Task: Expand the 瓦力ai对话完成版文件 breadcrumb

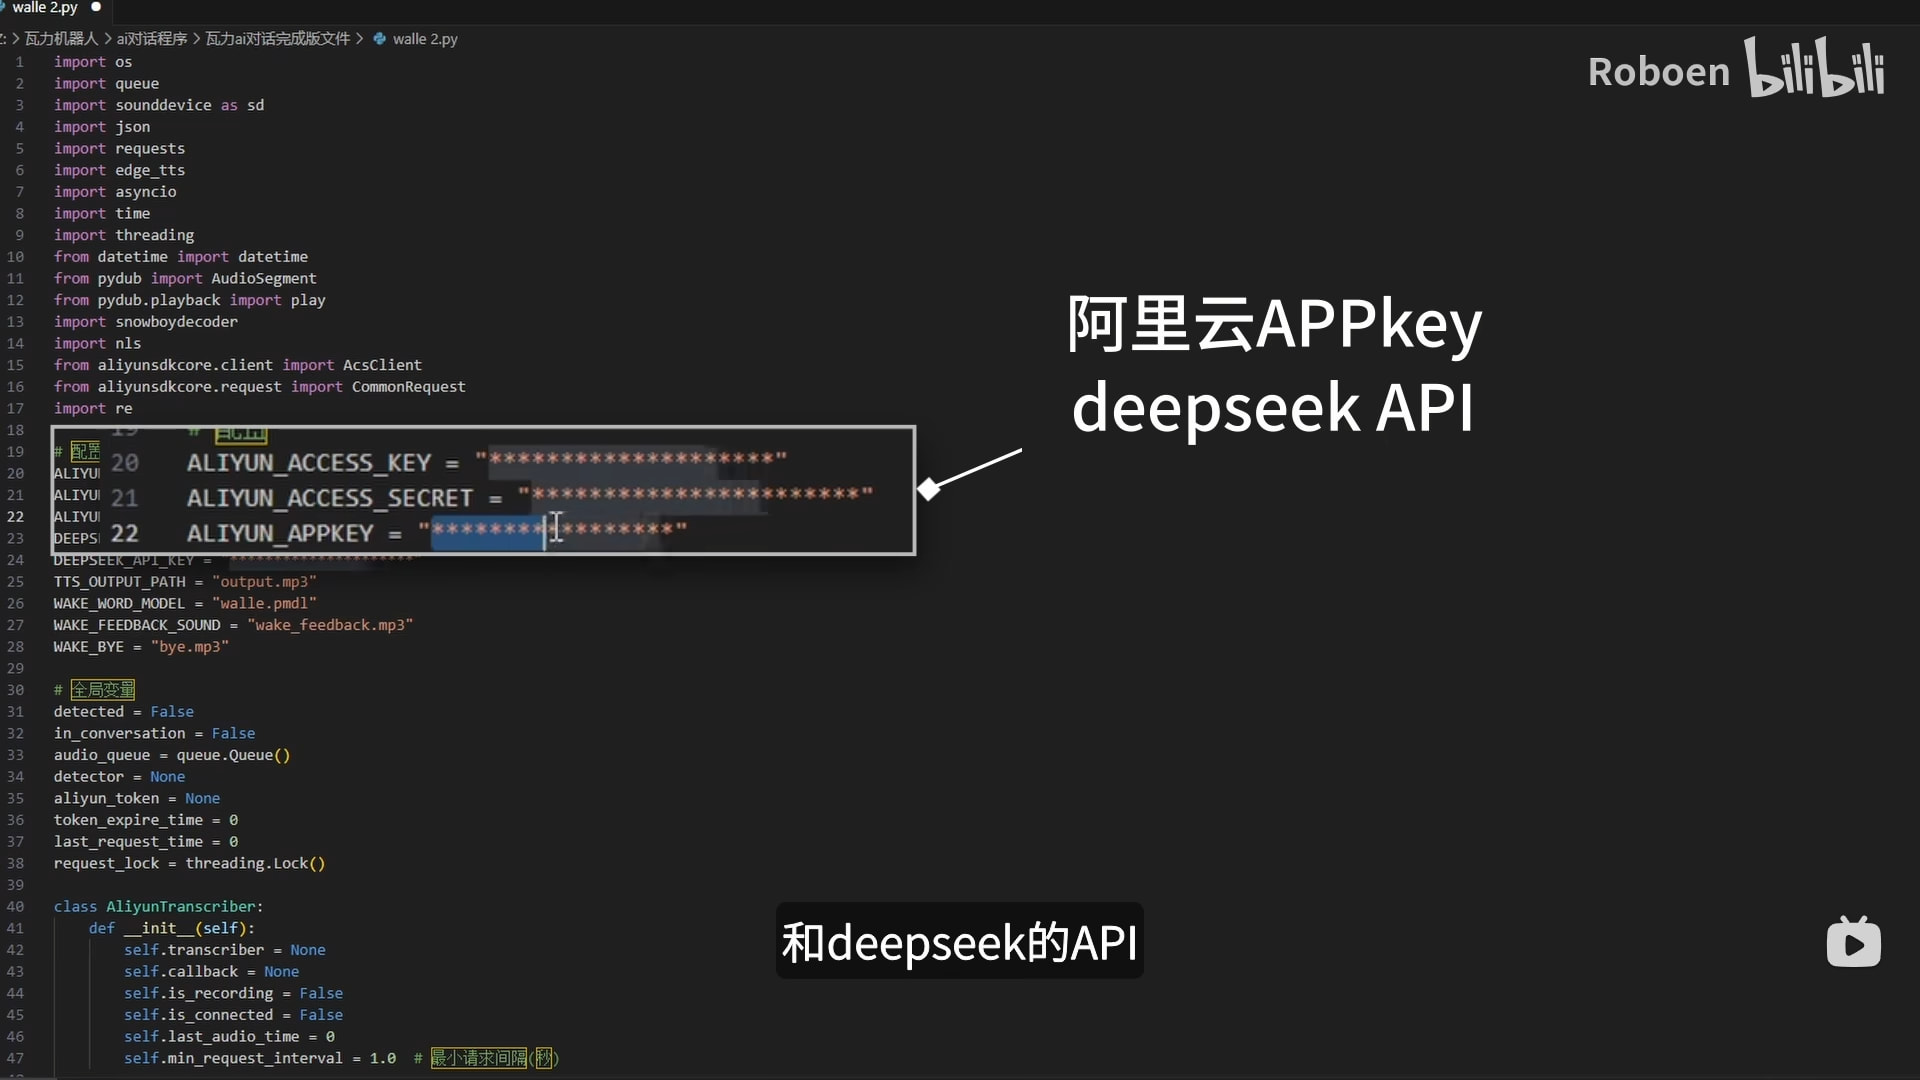Action: pyautogui.click(x=278, y=39)
